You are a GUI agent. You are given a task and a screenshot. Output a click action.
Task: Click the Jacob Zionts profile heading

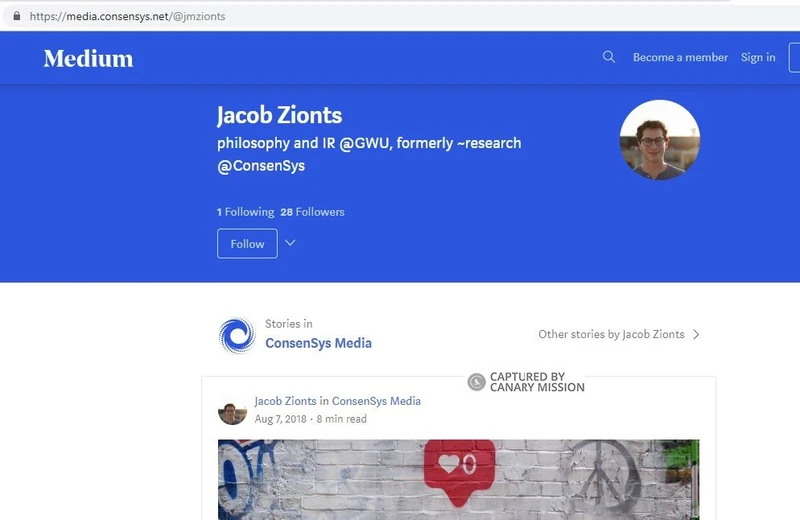[279, 115]
